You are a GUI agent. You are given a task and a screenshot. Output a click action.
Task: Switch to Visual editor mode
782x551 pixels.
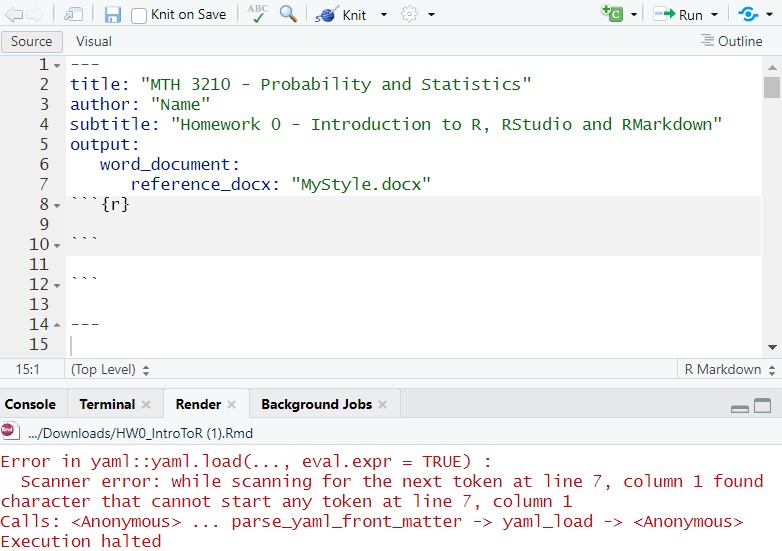pyautogui.click(x=94, y=41)
